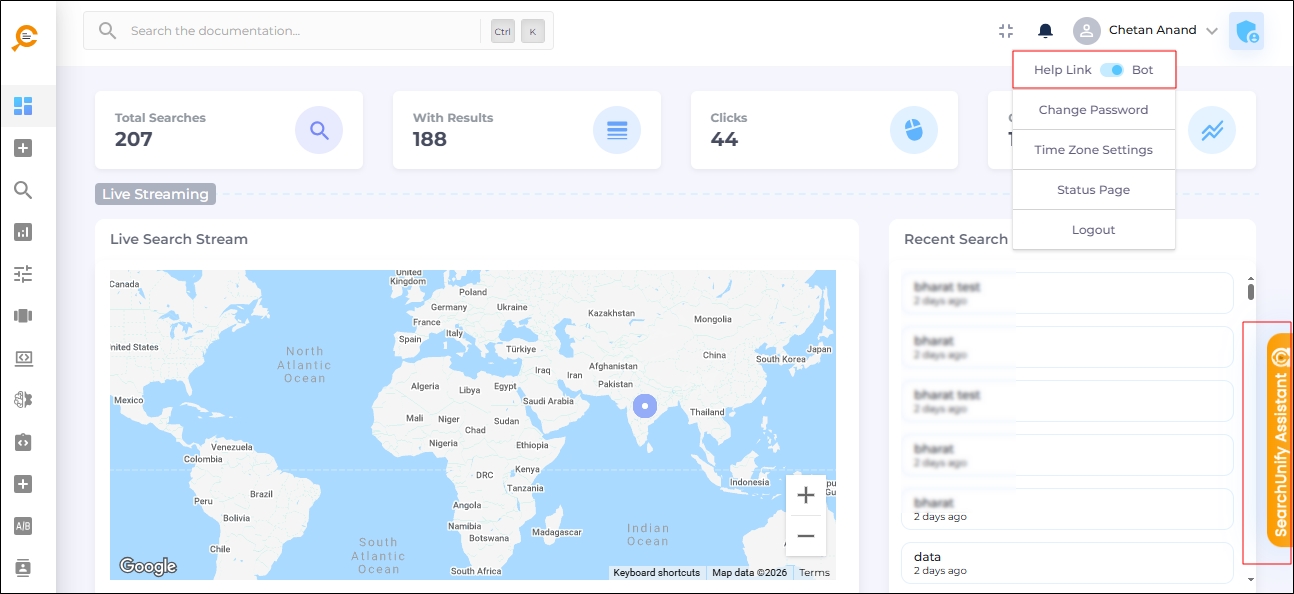Click the Recent Search list scrollbar thumb

(1250, 292)
